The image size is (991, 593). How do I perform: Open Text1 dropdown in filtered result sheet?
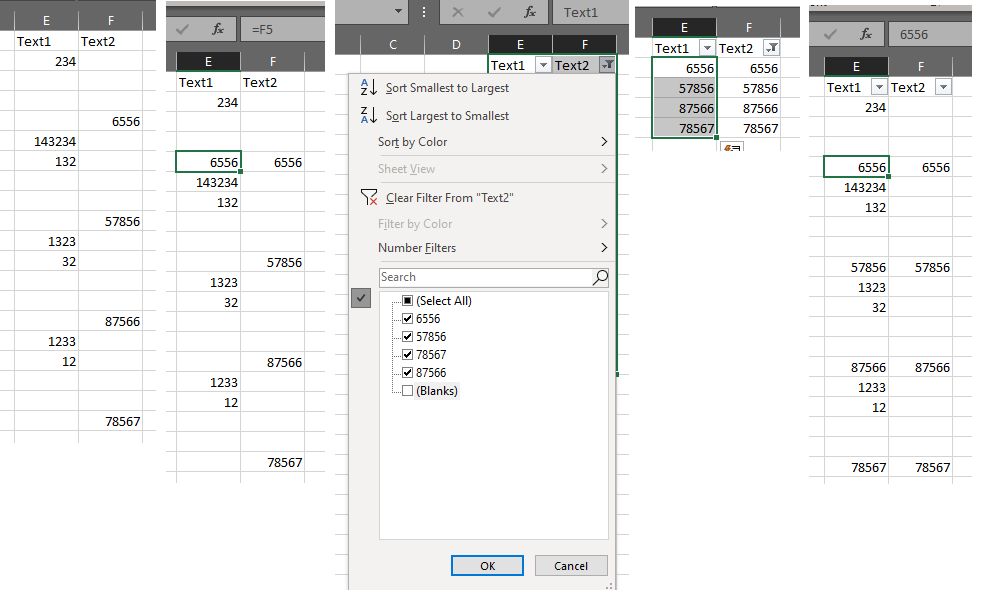pyautogui.click(x=707, y=48)
